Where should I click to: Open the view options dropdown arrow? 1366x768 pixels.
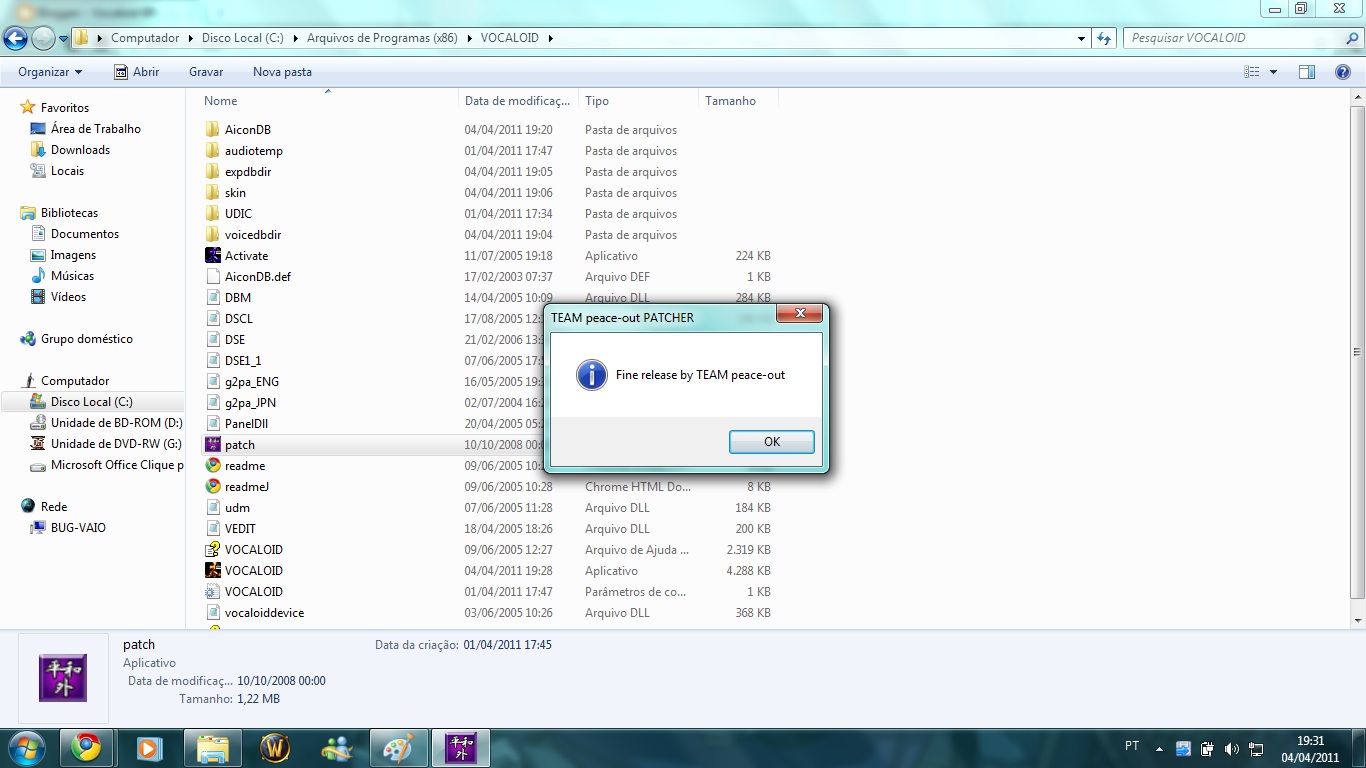[x=1273, y=72]
